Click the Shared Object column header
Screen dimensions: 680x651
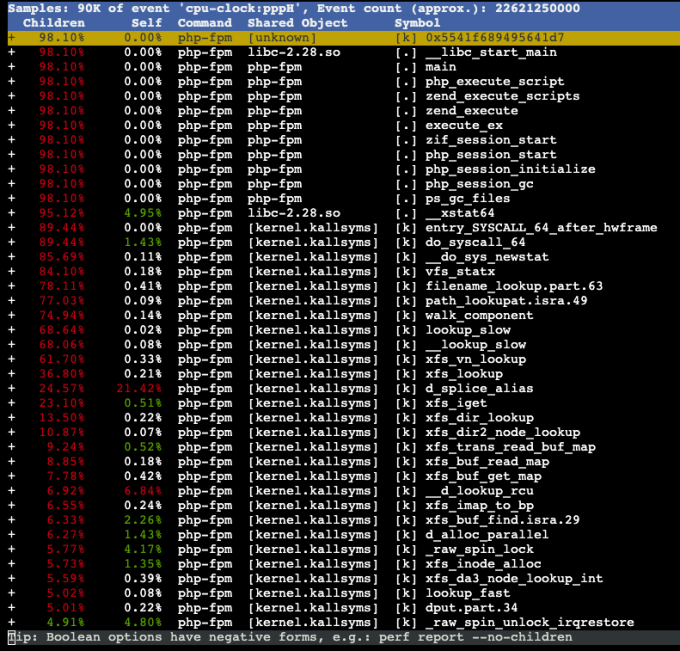point(298,23)
